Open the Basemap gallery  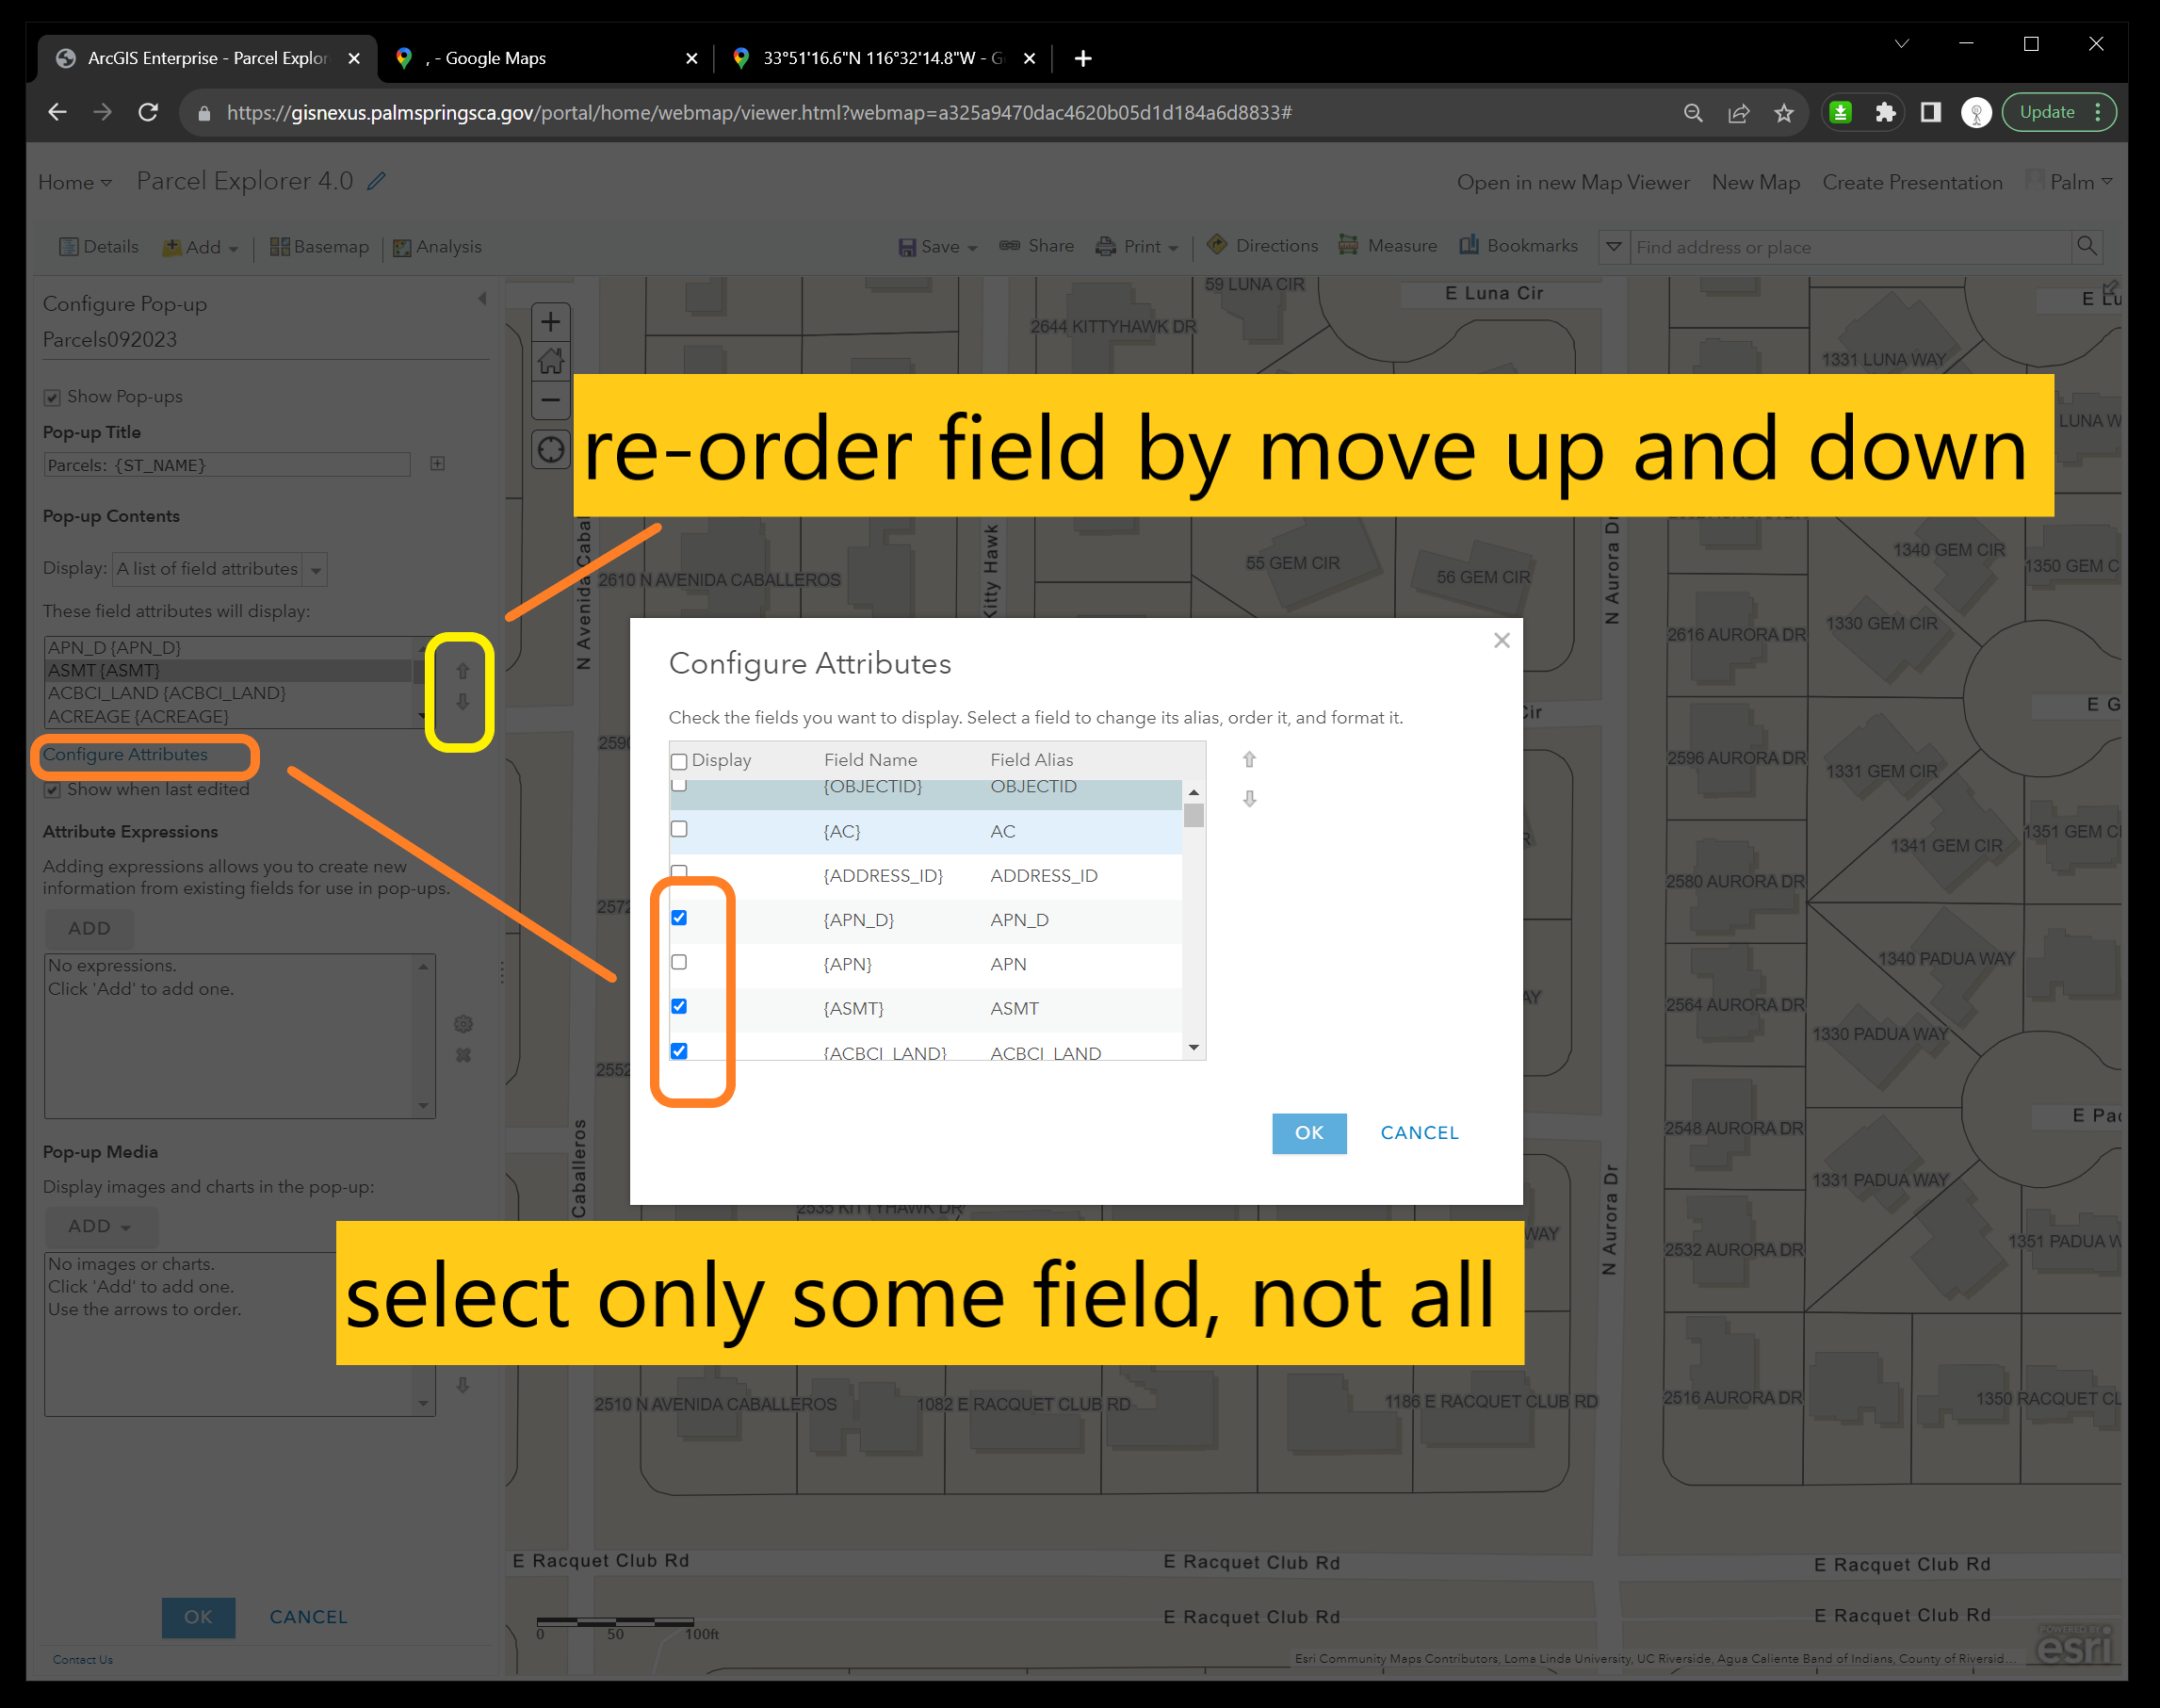pos(319,247)
